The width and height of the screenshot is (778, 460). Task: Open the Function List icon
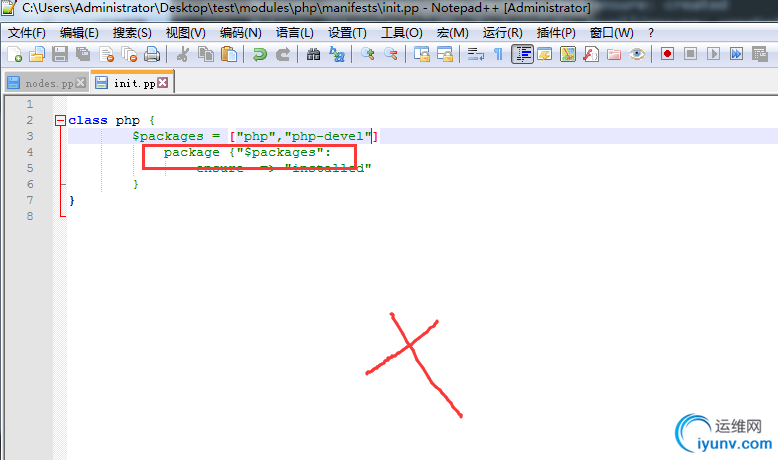(590, 54)
